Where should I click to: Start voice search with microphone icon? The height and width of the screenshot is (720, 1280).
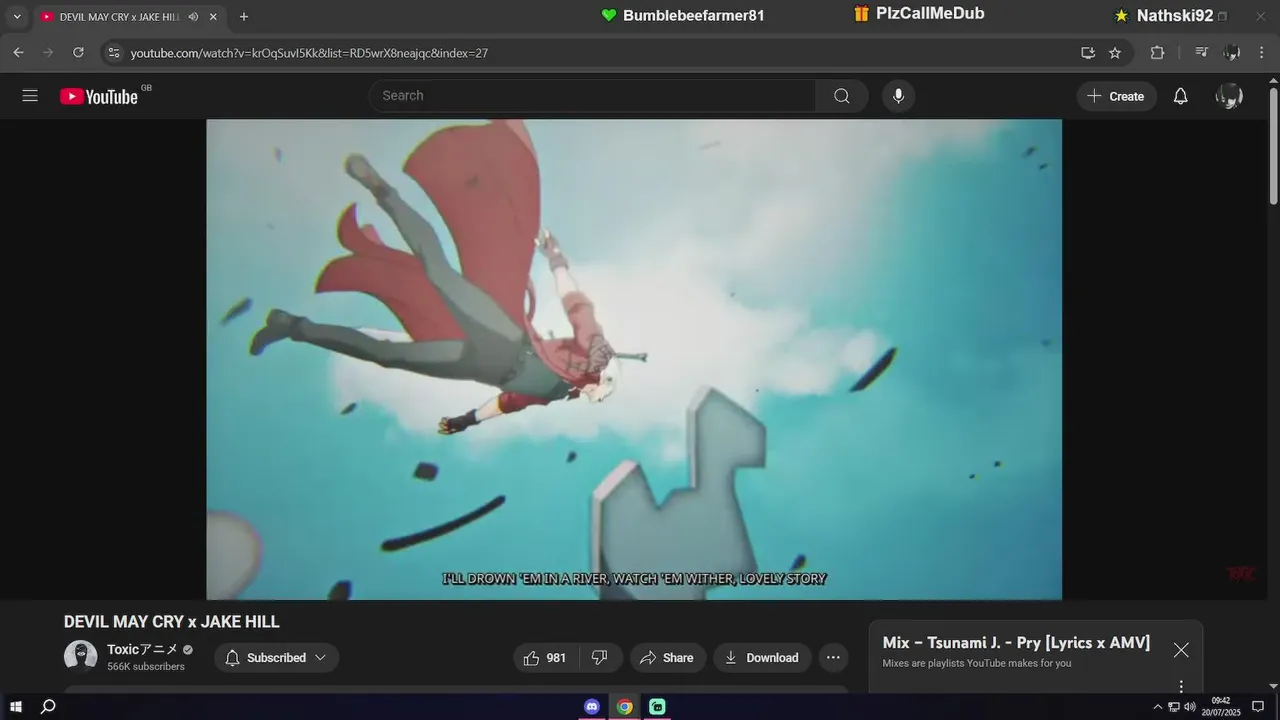[x=898, y=96]
